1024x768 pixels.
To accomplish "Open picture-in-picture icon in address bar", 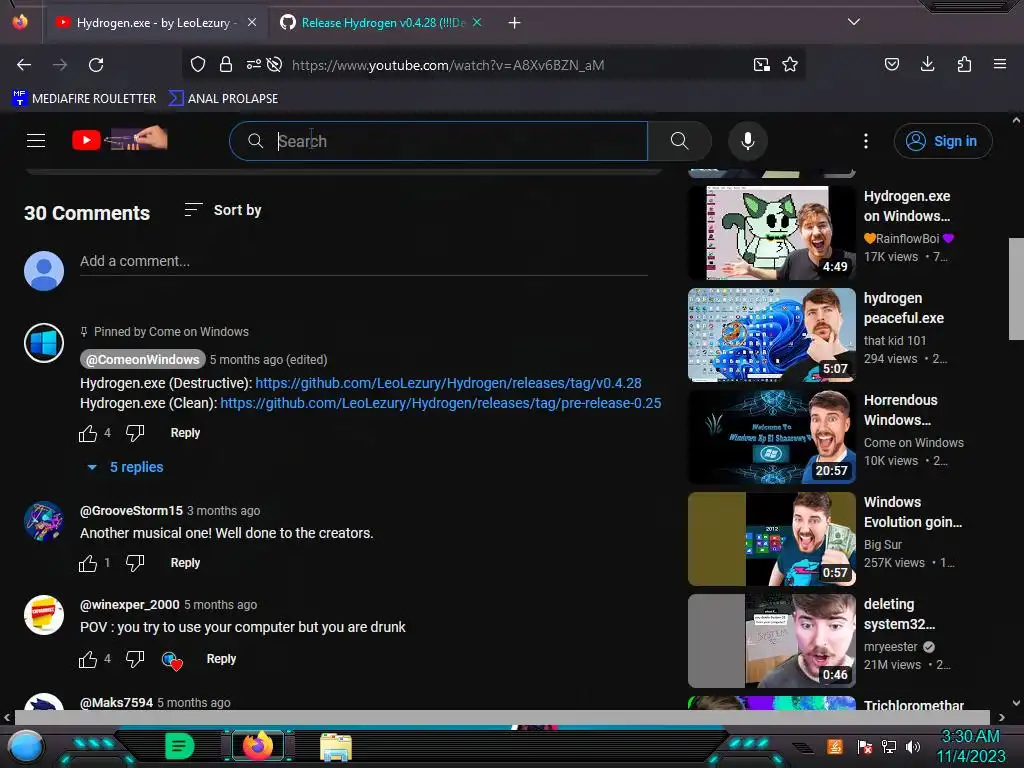I will click(761, 64).
